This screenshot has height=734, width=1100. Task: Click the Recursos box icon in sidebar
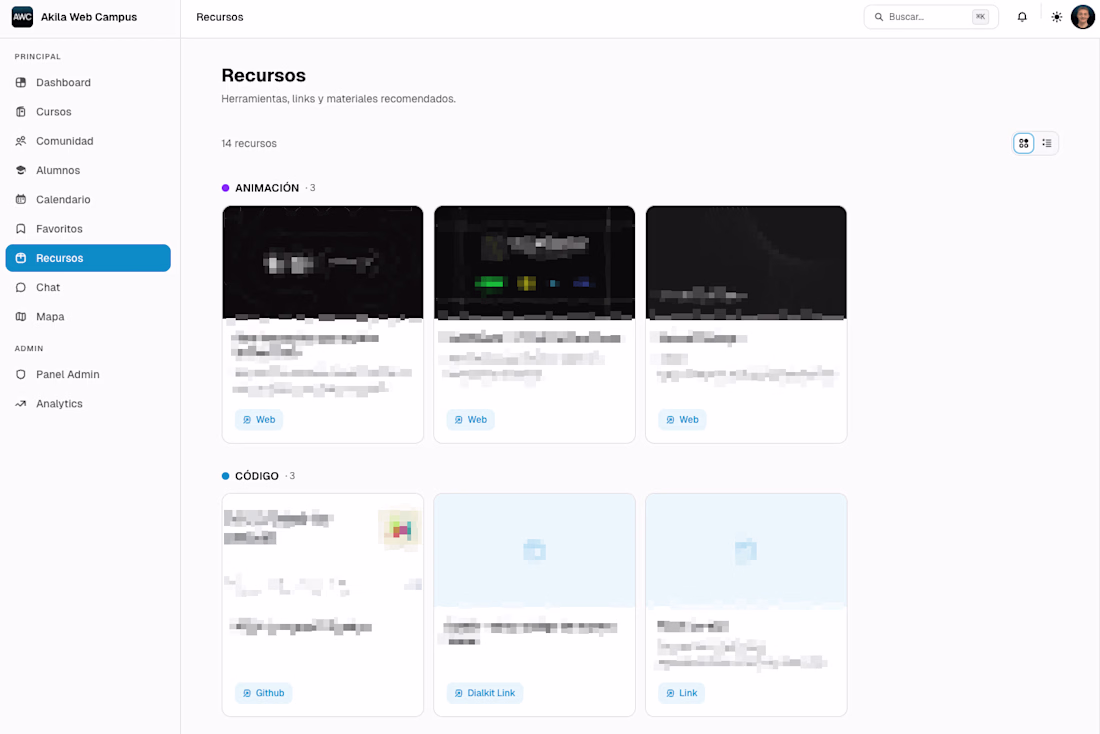pyautogui.click(x=21, y=258)
